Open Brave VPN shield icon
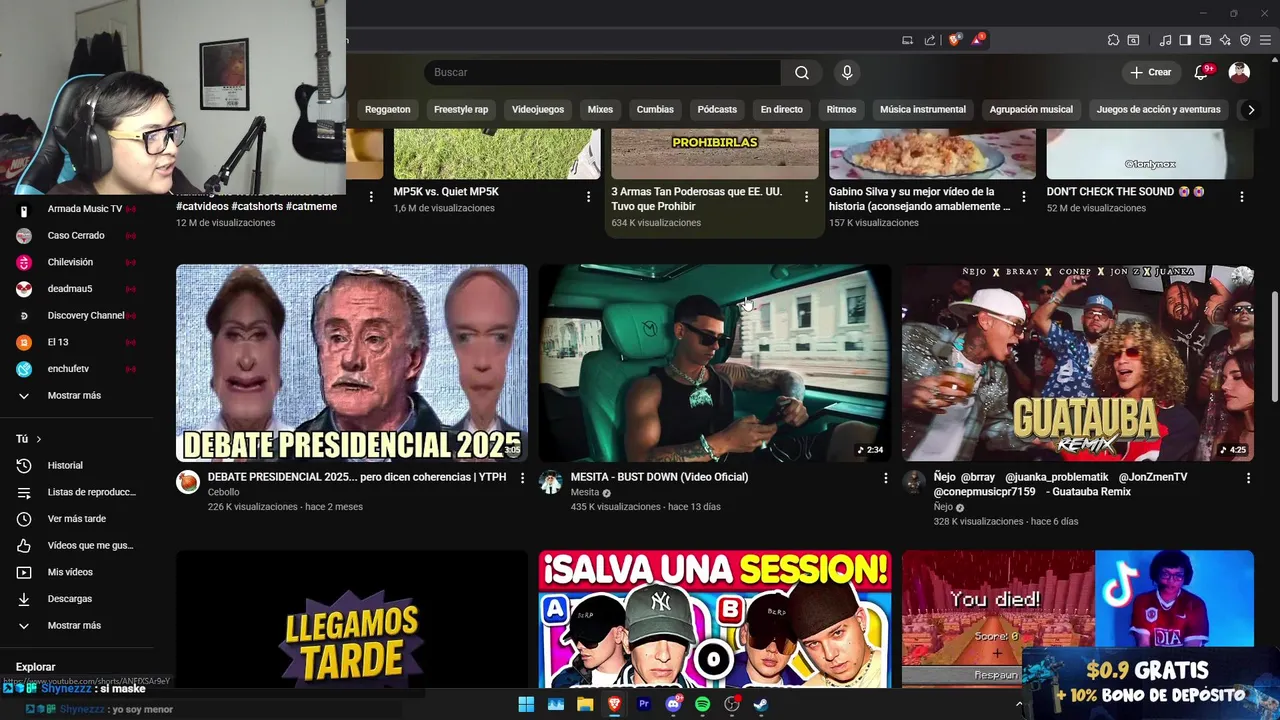This screenshot has height=720, width=1280. 1245,40
